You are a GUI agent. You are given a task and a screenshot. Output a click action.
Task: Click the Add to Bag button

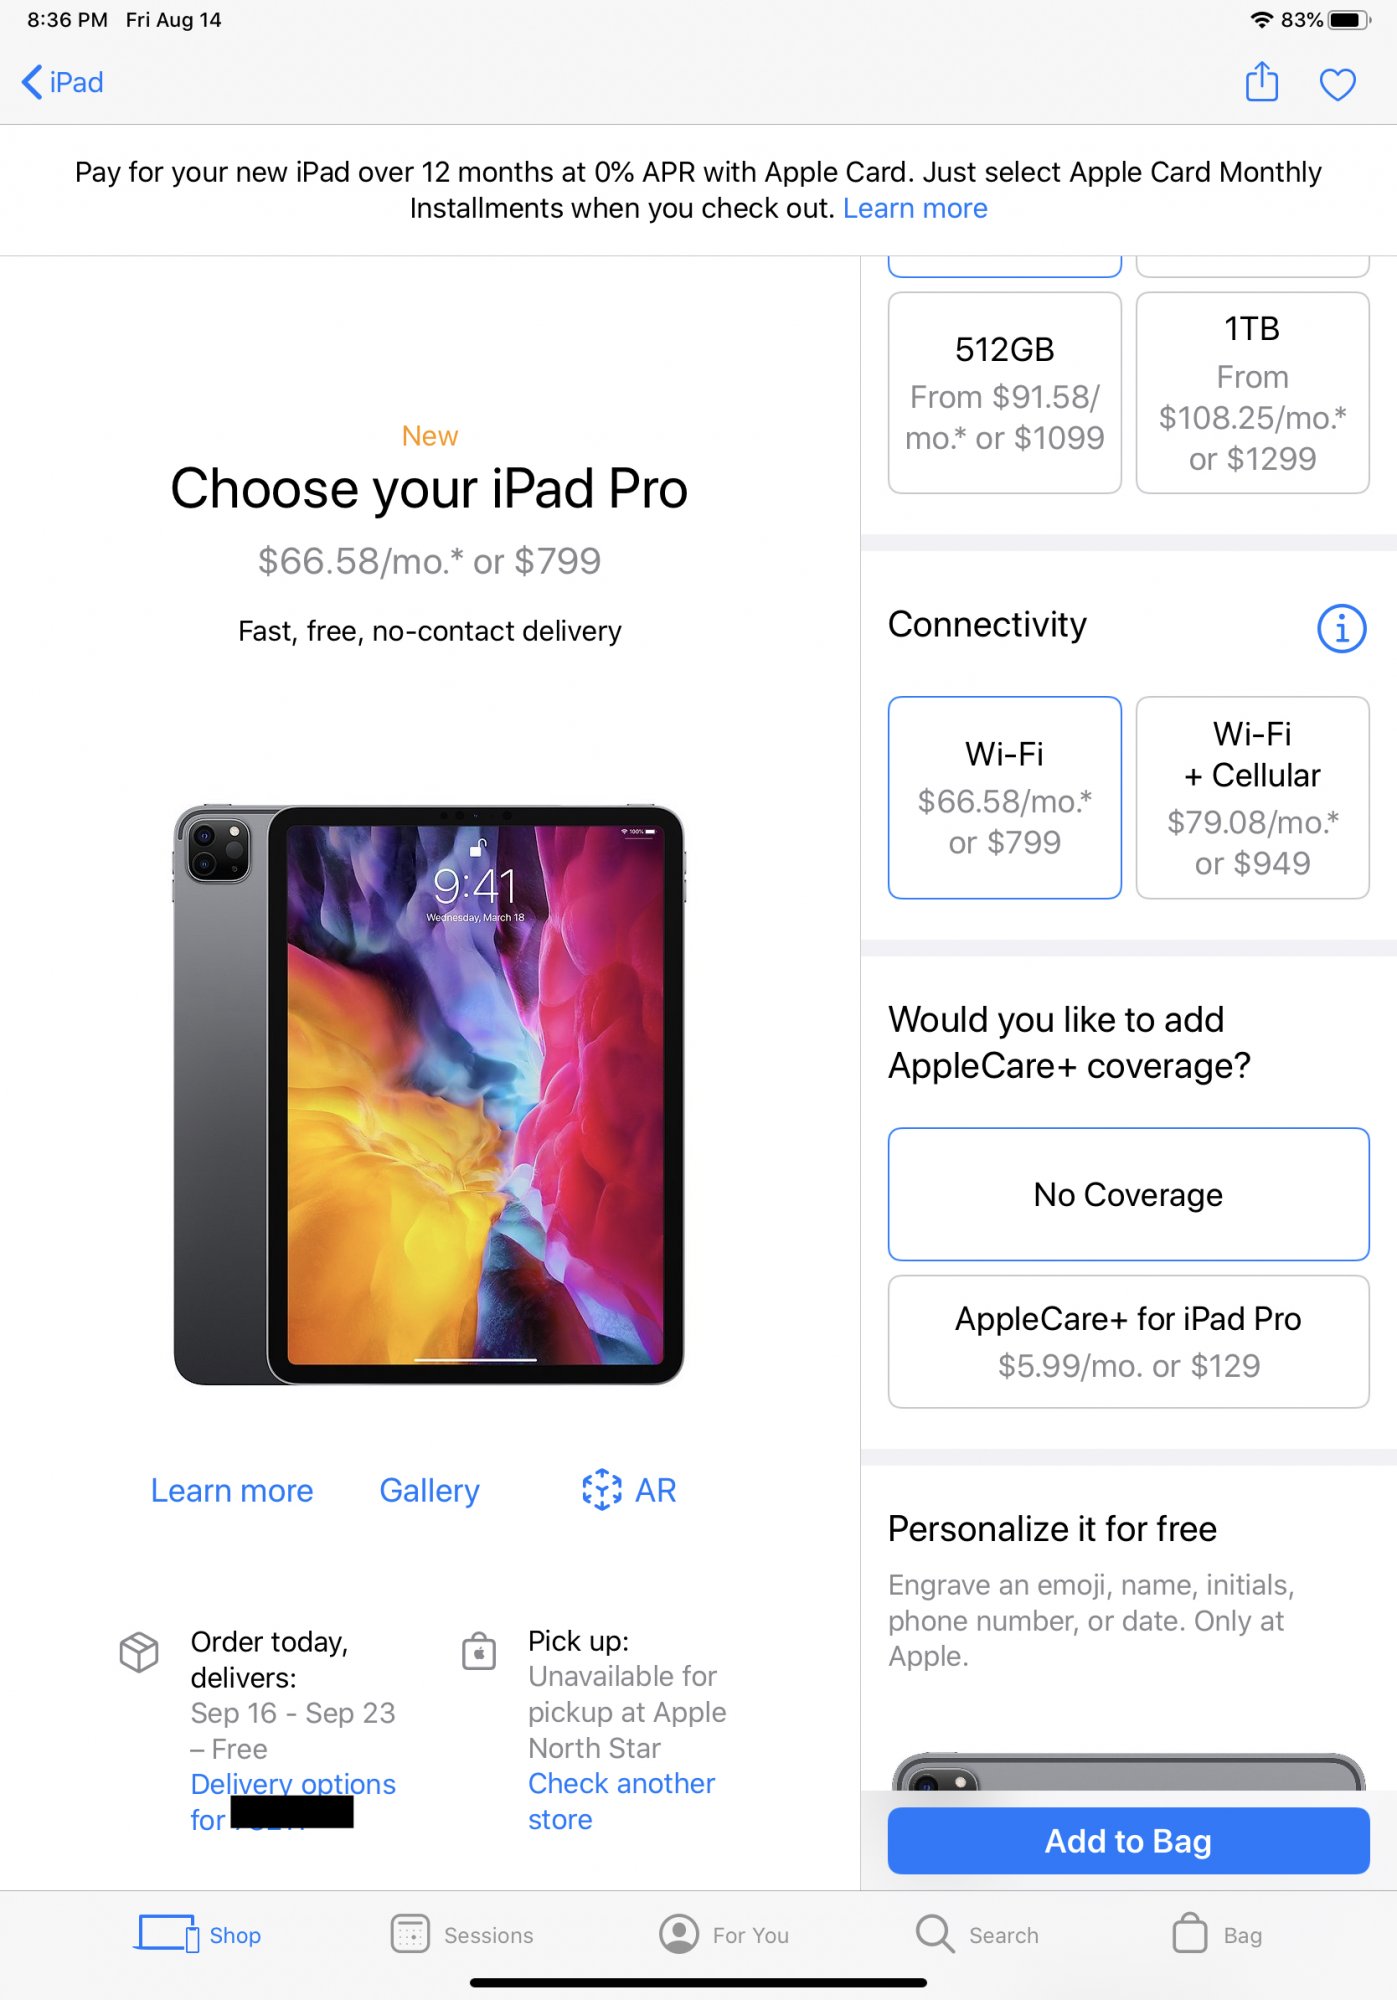point(1128,1840)
